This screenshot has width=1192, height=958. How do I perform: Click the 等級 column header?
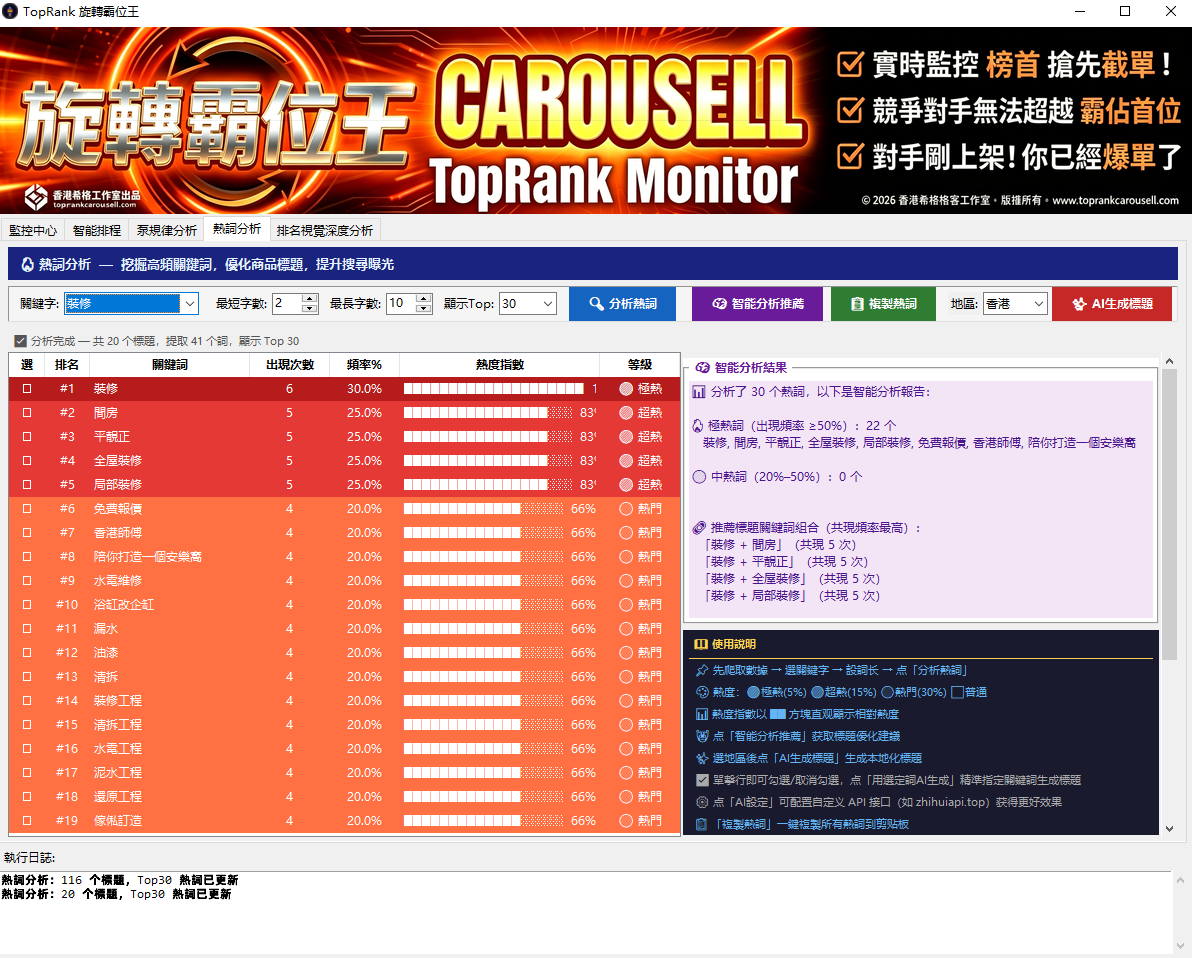(639, 365)
